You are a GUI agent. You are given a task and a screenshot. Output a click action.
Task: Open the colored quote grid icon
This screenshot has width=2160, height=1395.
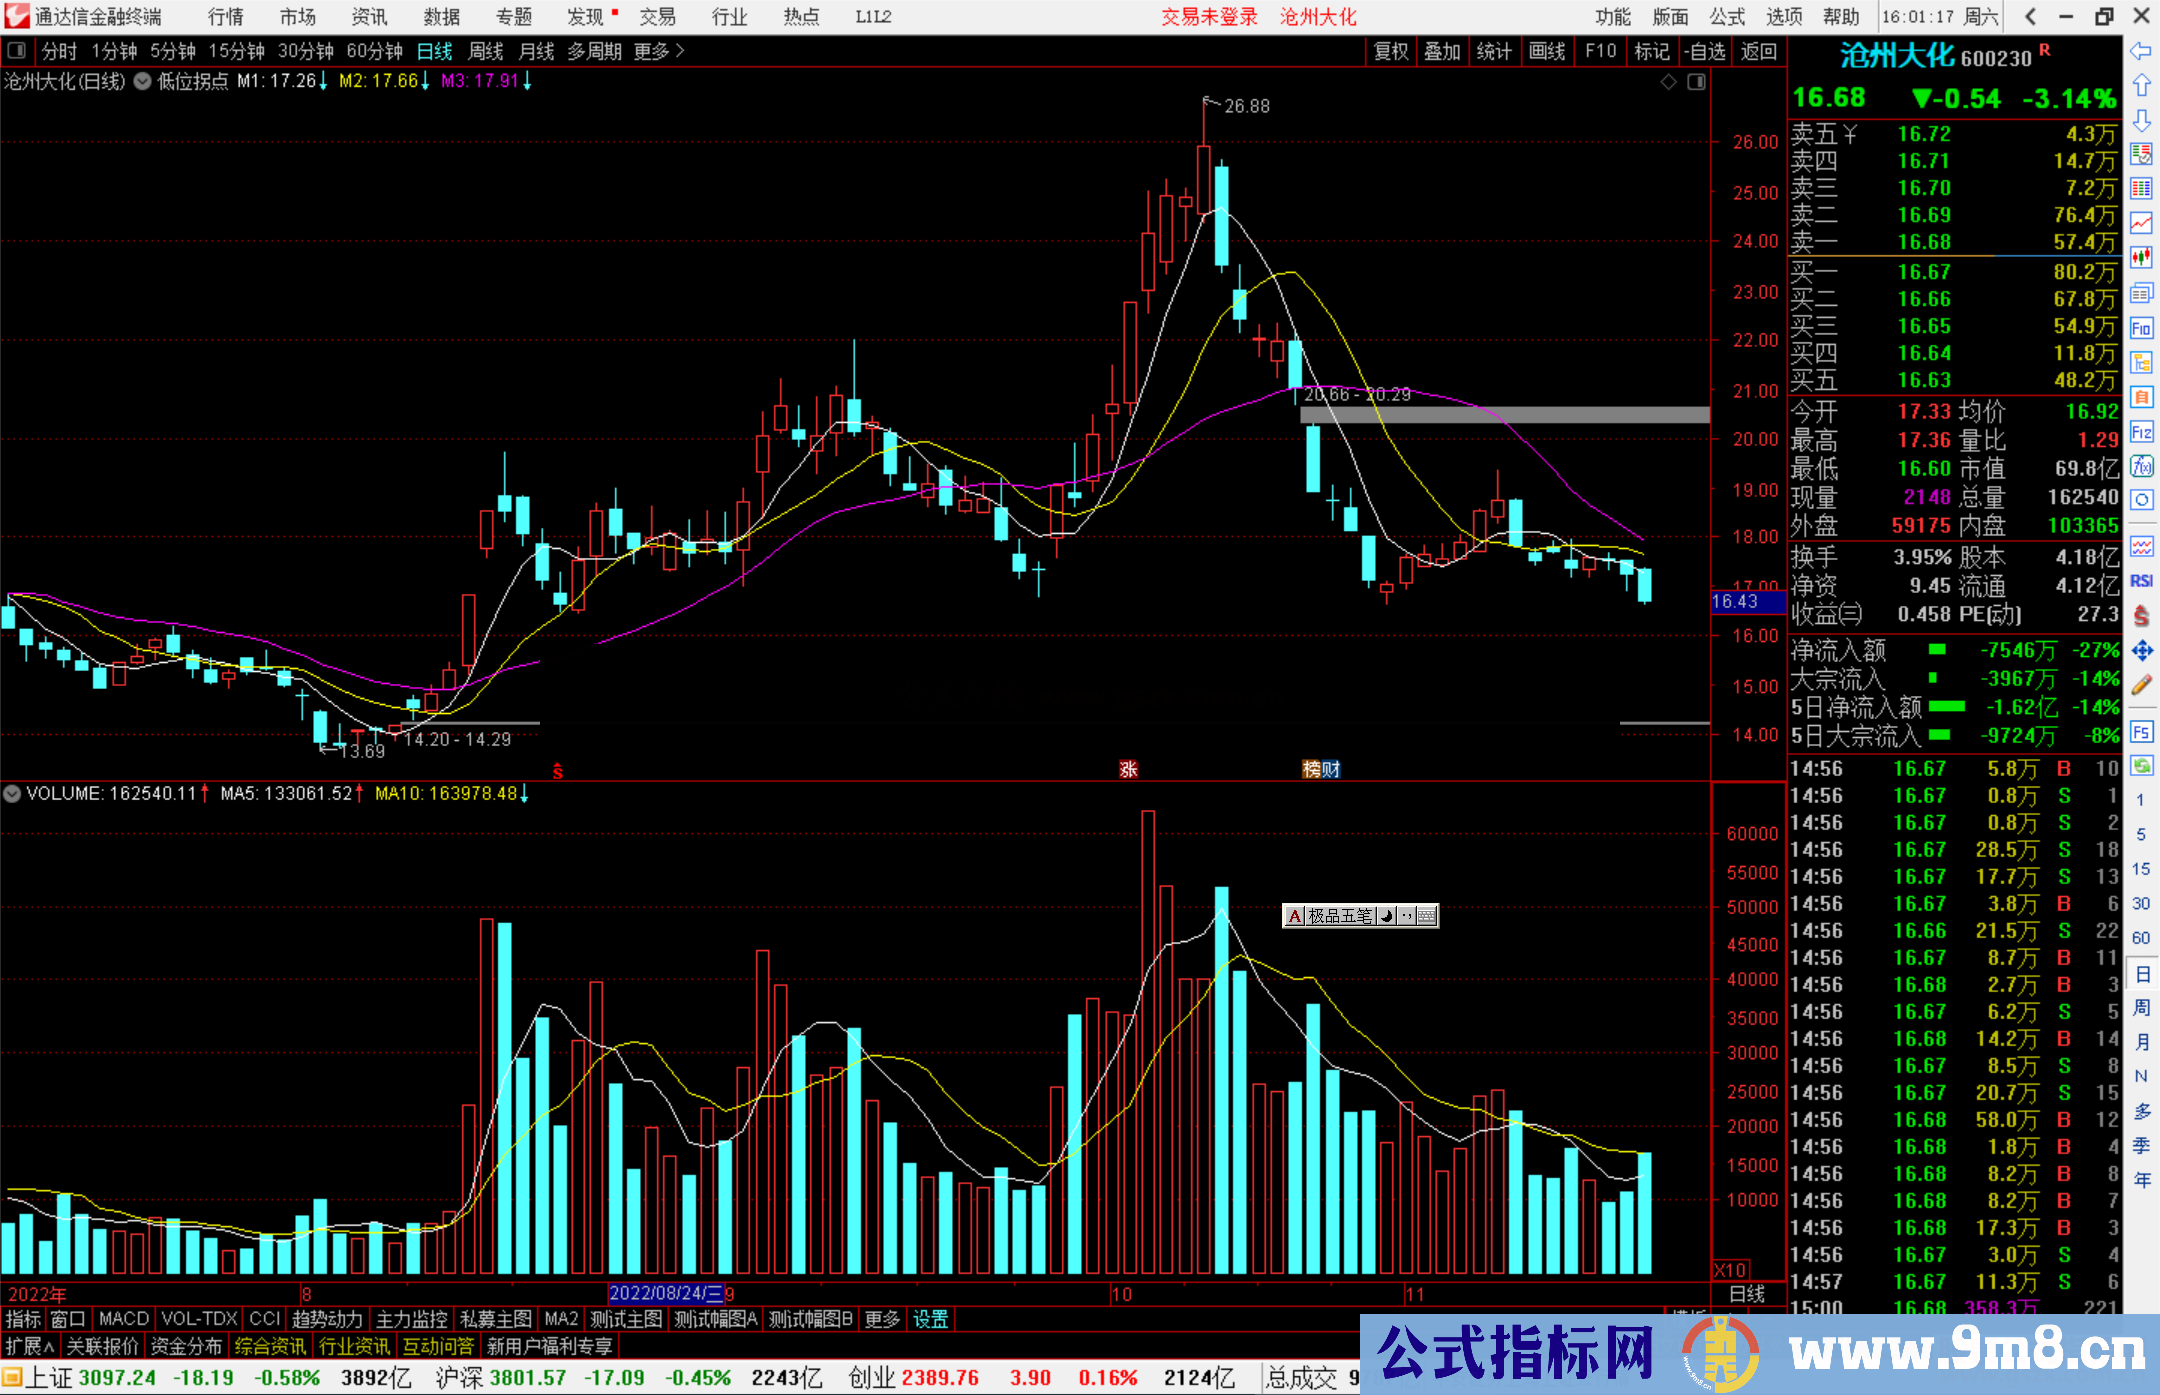pyautogui.click(x=2141, y=189)
